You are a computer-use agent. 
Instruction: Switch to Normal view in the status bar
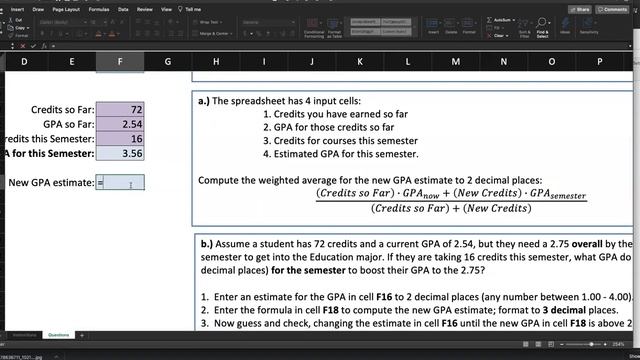[x=526, y=344]
